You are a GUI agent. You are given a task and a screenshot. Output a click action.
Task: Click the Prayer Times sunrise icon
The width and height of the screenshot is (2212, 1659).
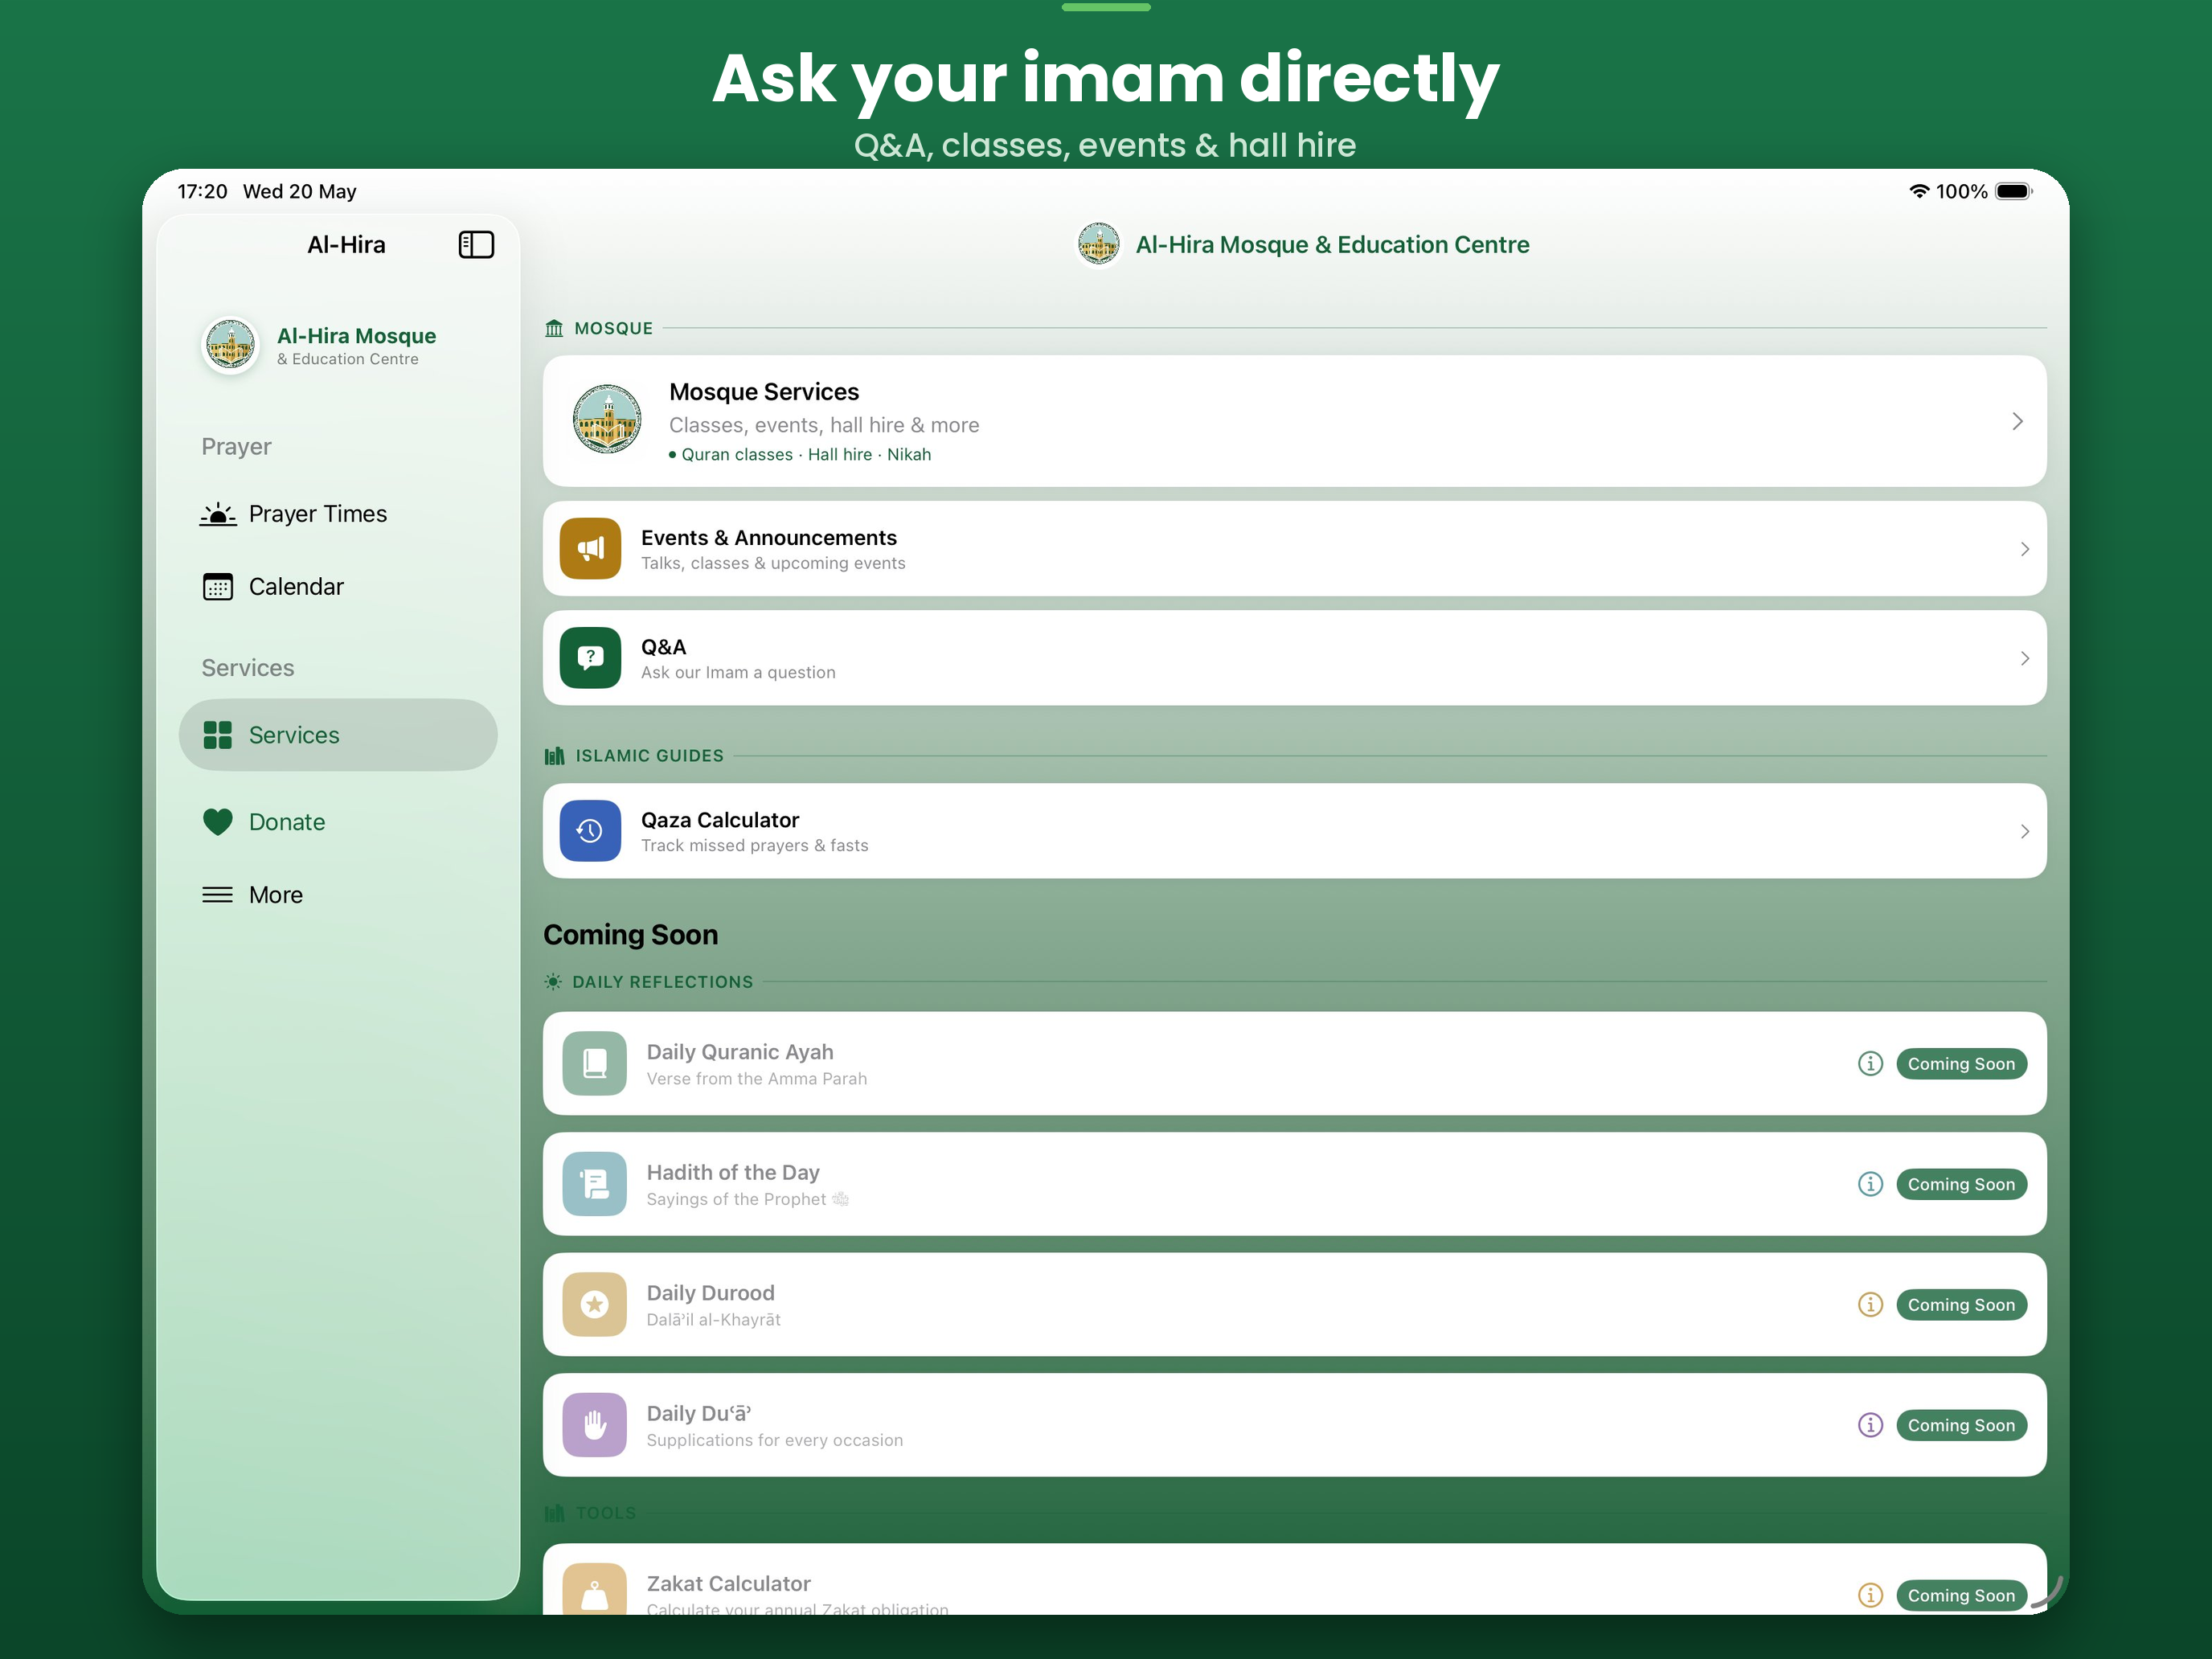(x=217, y=514)
